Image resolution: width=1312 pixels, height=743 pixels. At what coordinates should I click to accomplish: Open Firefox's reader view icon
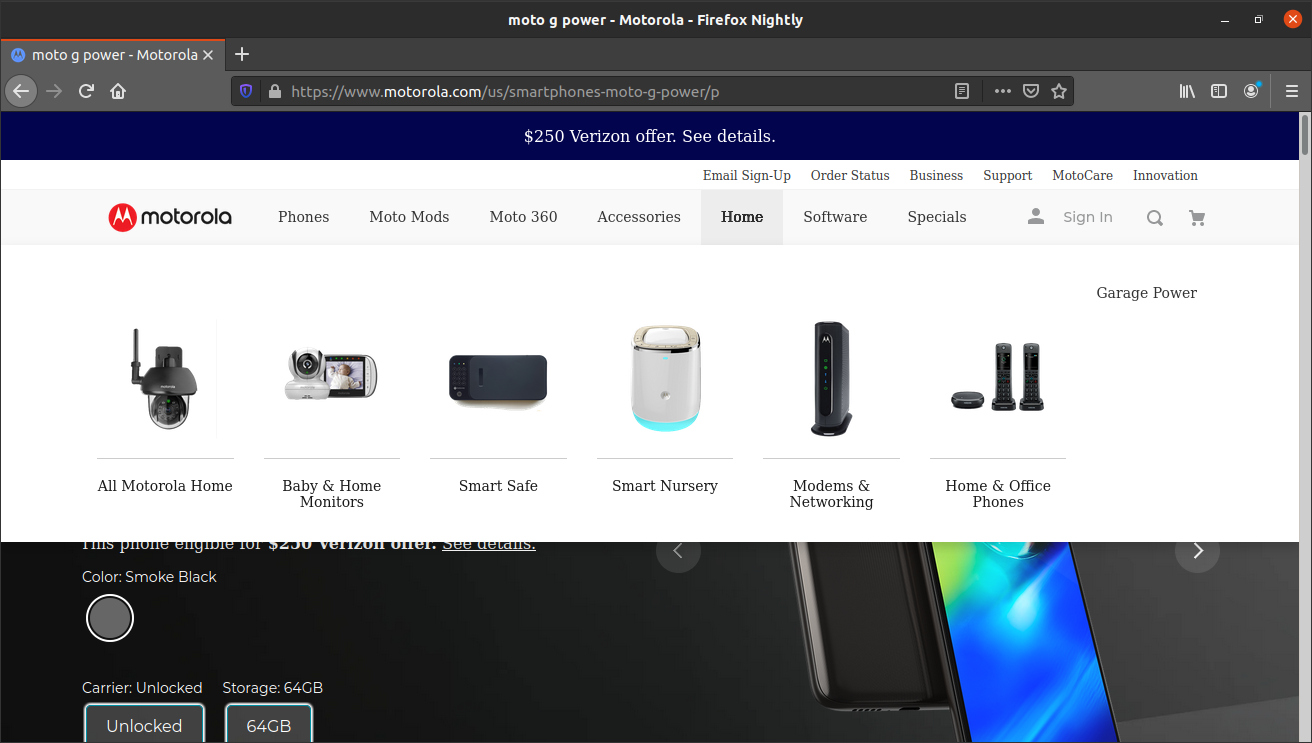click(961, 90)
